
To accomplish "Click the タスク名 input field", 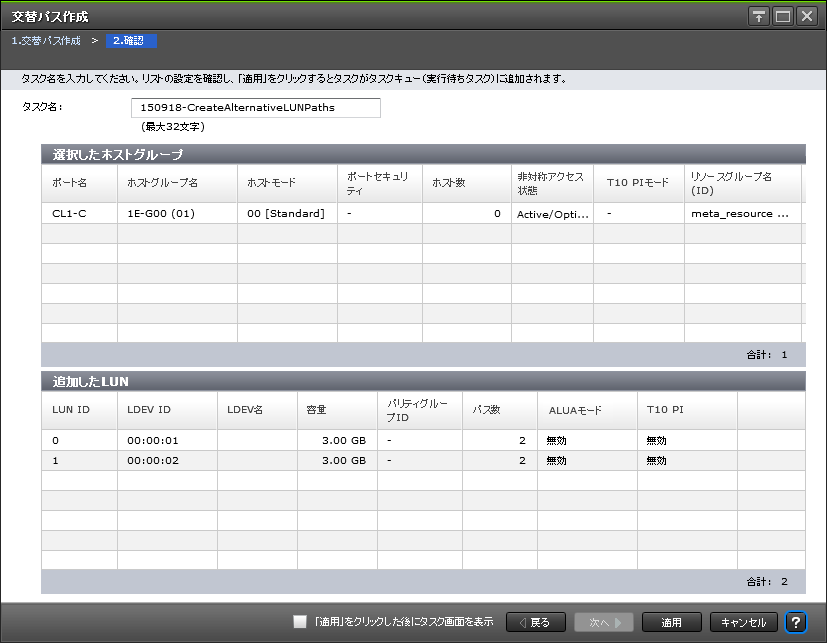I will (x=255, y=108).
